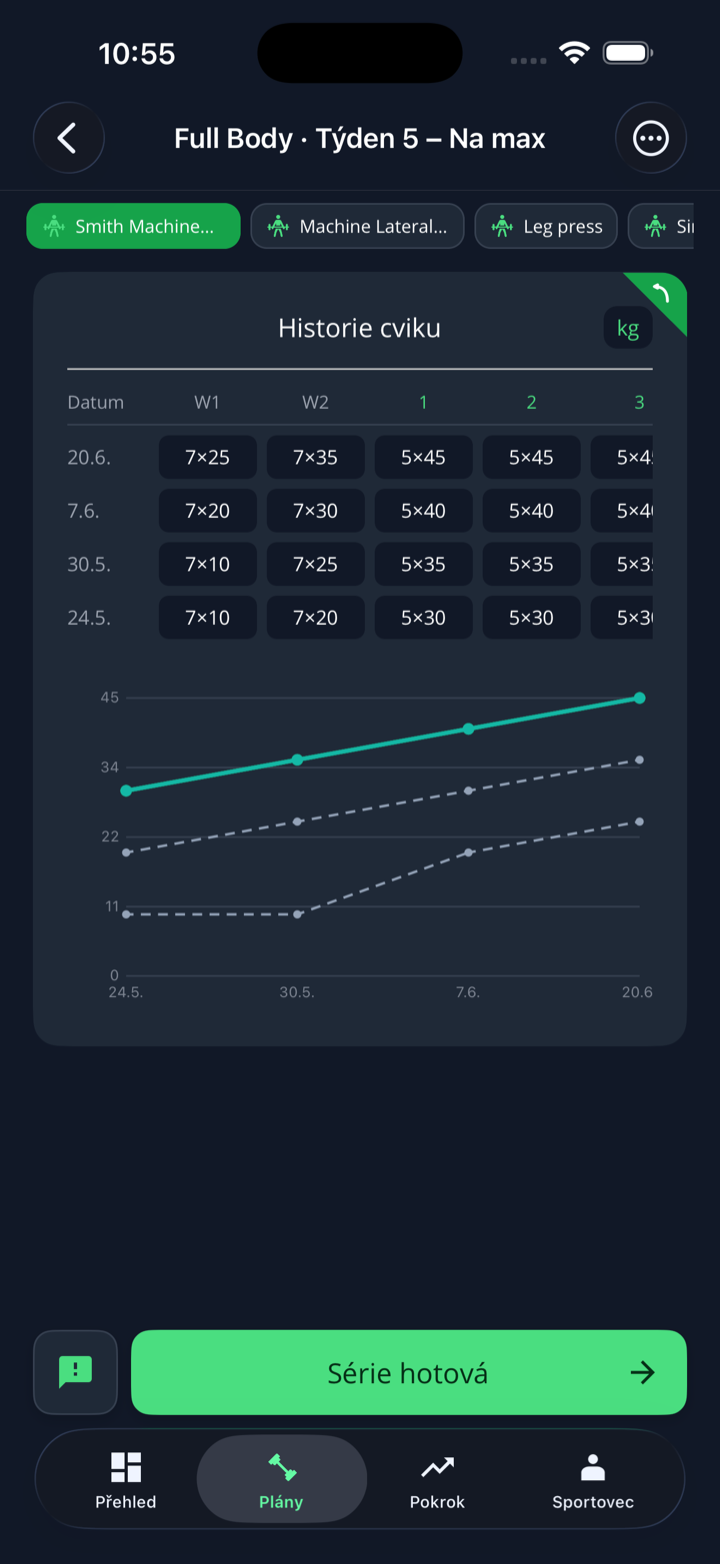Tap the arrow on Série hotová button
The width and height of the screenshot is (720, 1564).
[642, 1372]
